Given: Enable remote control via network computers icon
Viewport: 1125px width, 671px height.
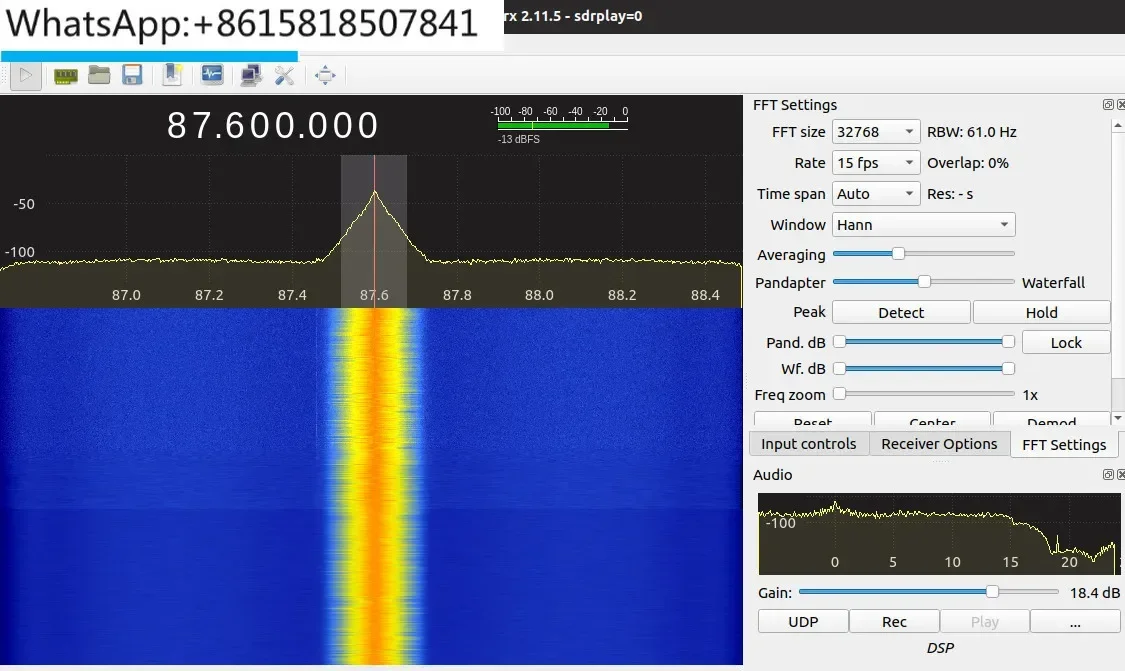Looking at the screenshot, I should pyautogui.click(x=250, y=75).
